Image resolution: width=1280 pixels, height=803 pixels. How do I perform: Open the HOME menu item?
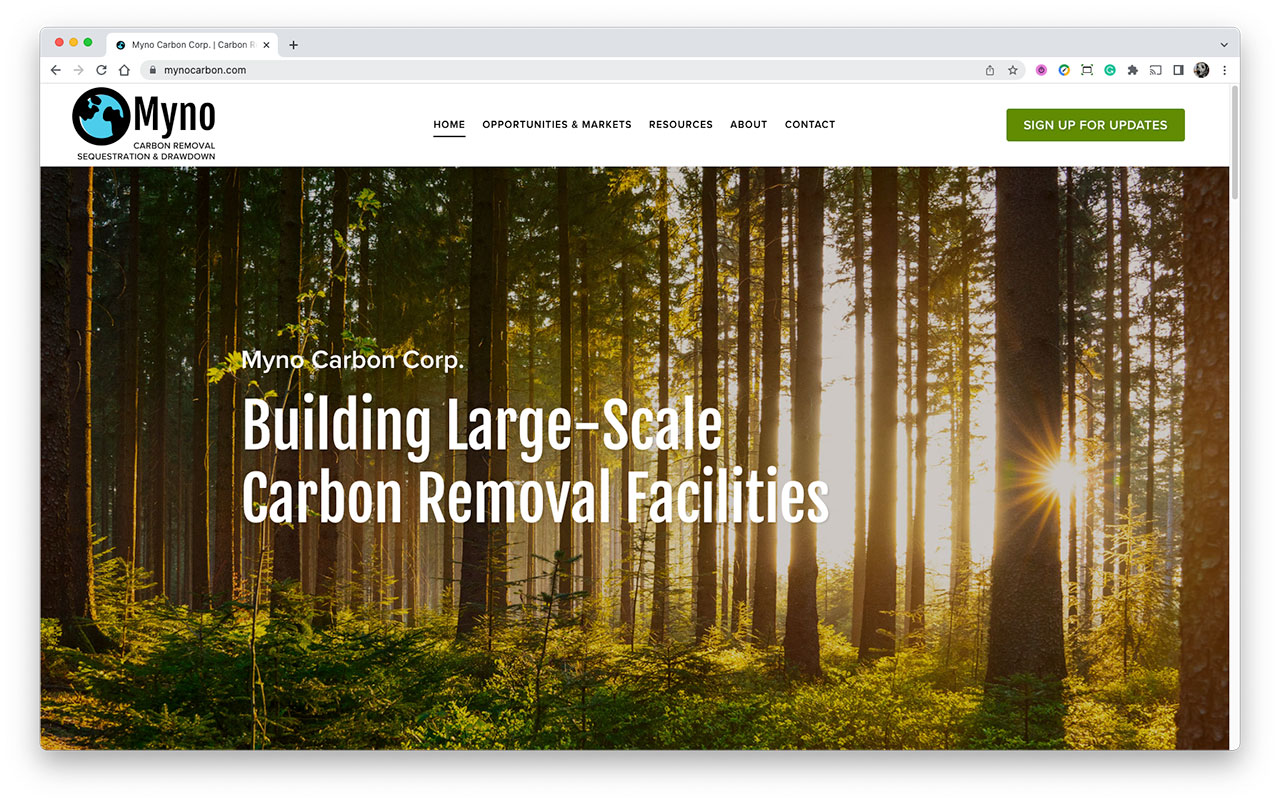[449, 125]
